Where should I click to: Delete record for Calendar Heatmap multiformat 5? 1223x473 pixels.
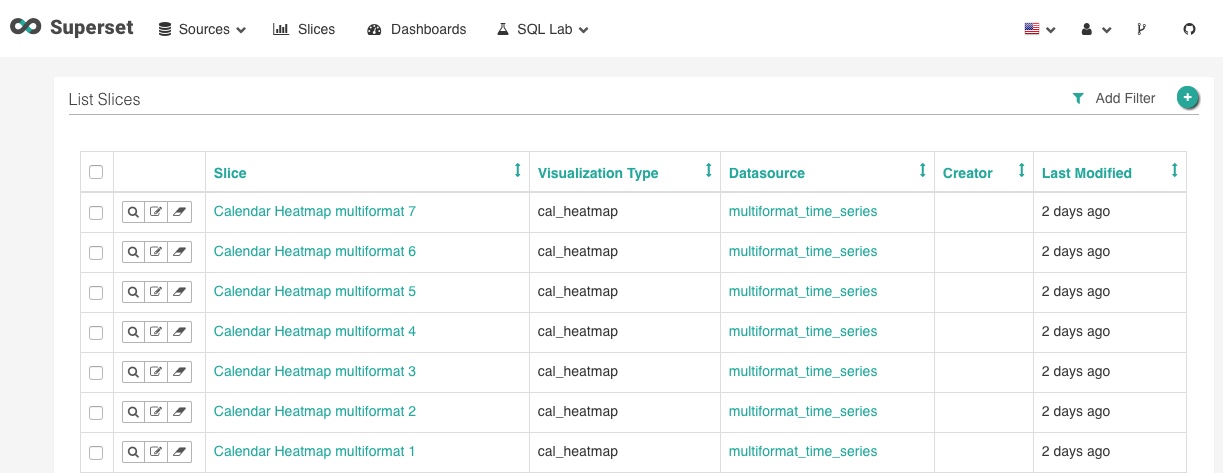(x=180, y=292)
